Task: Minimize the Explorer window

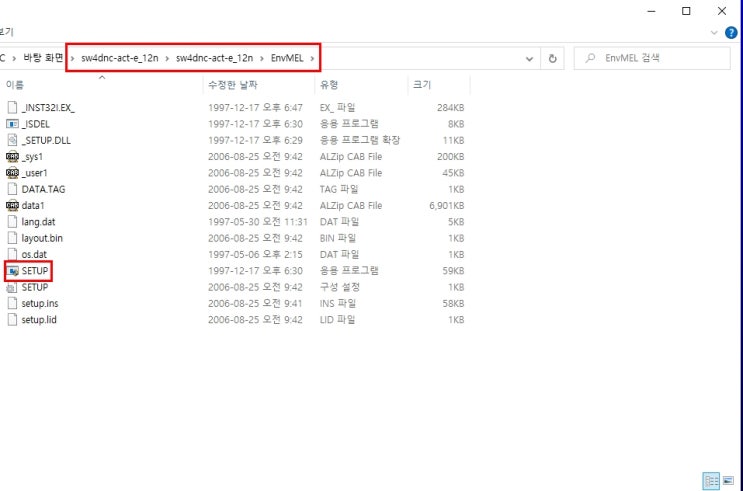Action: click(652, 11)
